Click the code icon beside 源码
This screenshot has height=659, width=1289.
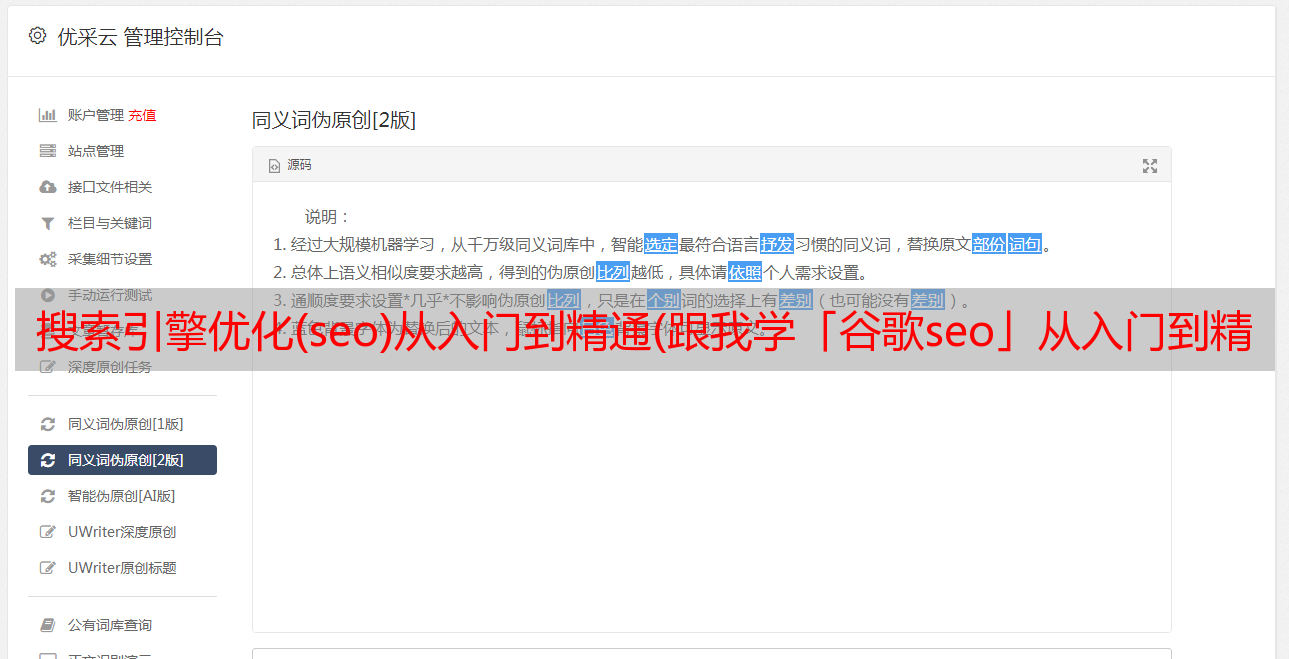[x=274, y=166]
